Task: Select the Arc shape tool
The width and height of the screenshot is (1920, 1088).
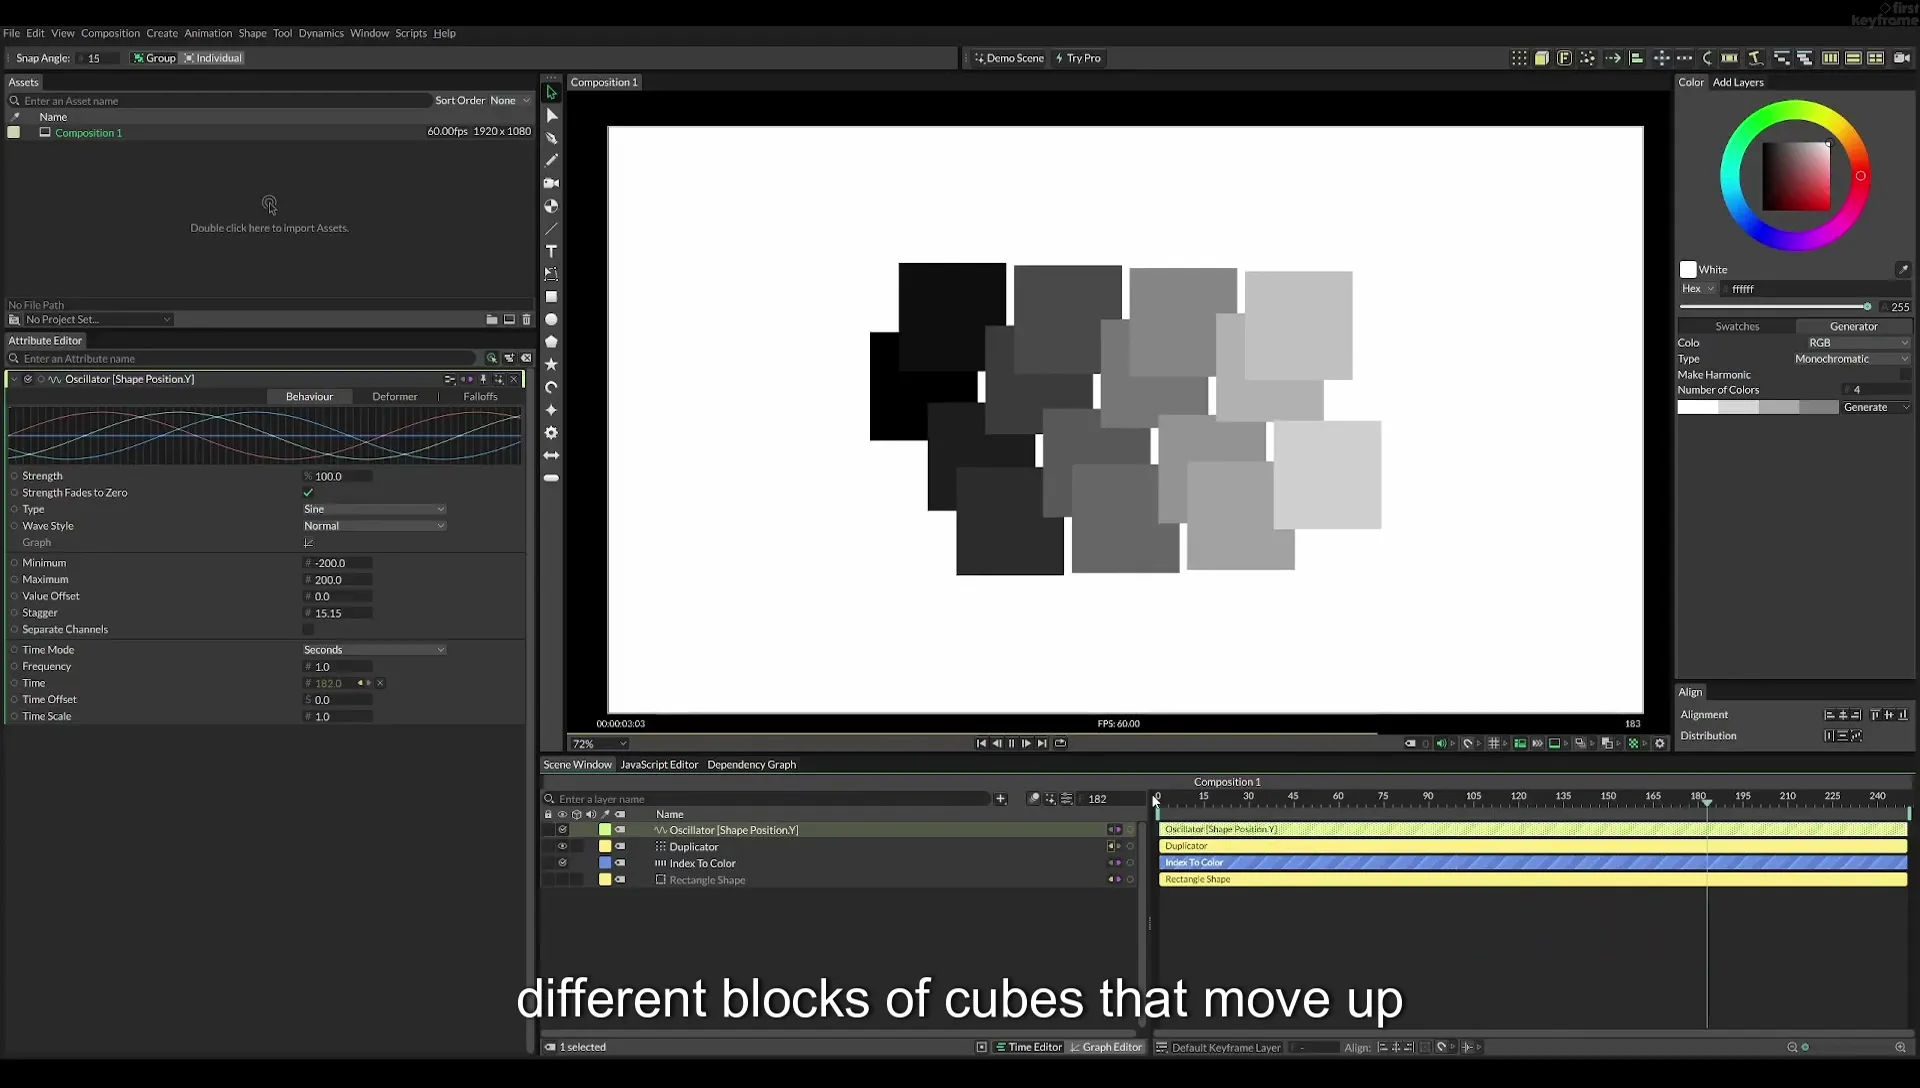Action: click(551, 387)
